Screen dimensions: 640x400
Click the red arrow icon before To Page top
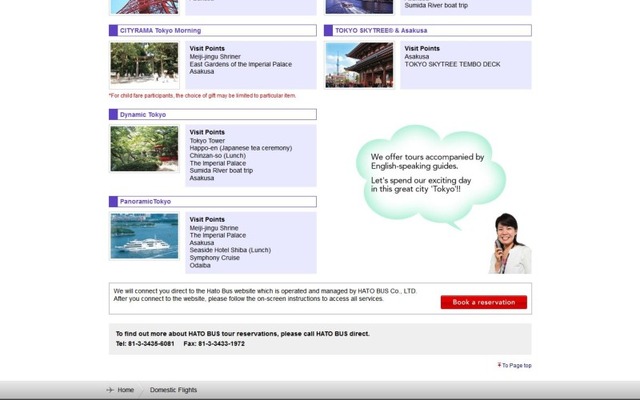click(499, 365)
